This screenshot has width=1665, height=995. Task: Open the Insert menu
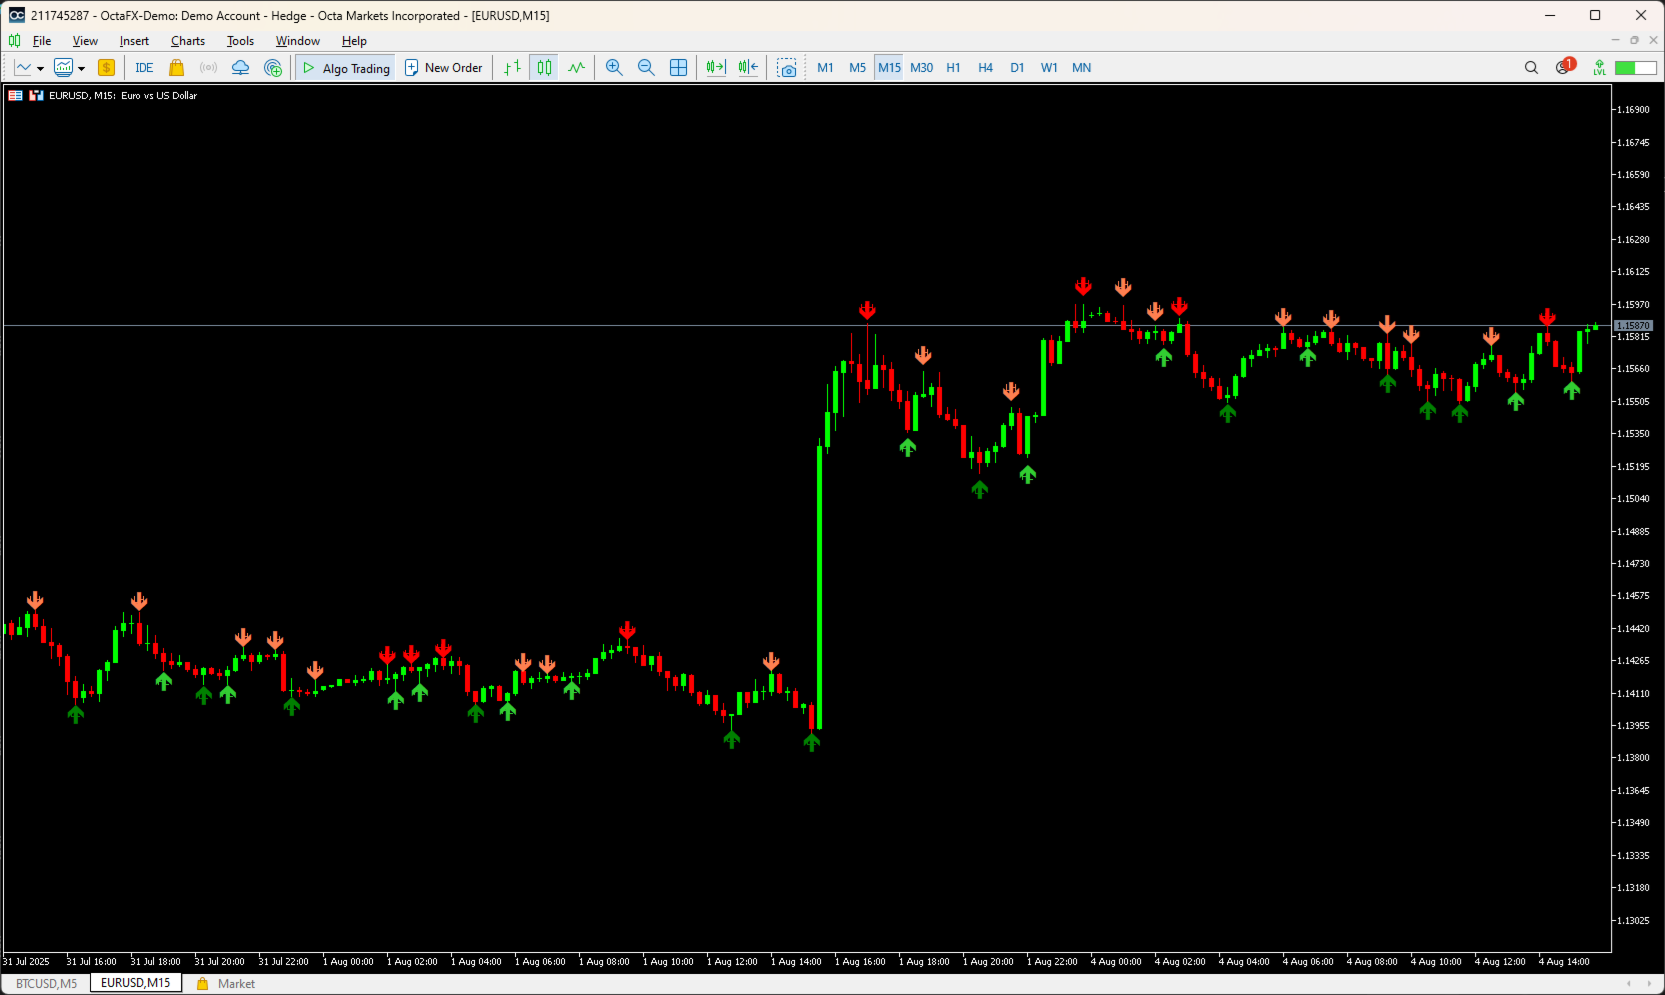134,41
